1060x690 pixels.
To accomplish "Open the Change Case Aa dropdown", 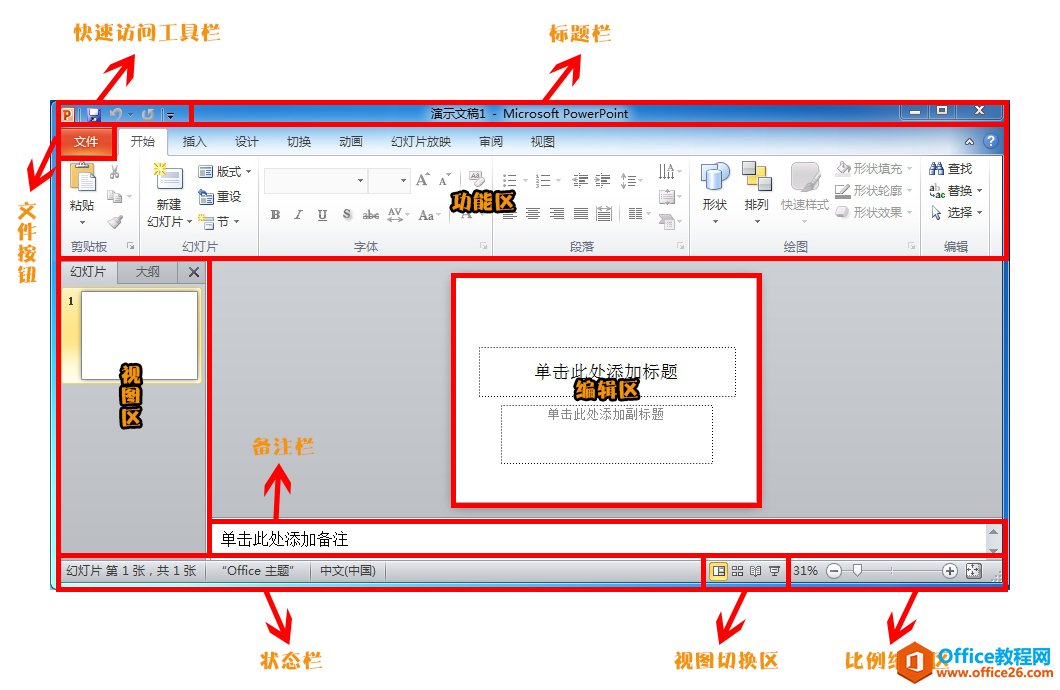I will 429,215.
